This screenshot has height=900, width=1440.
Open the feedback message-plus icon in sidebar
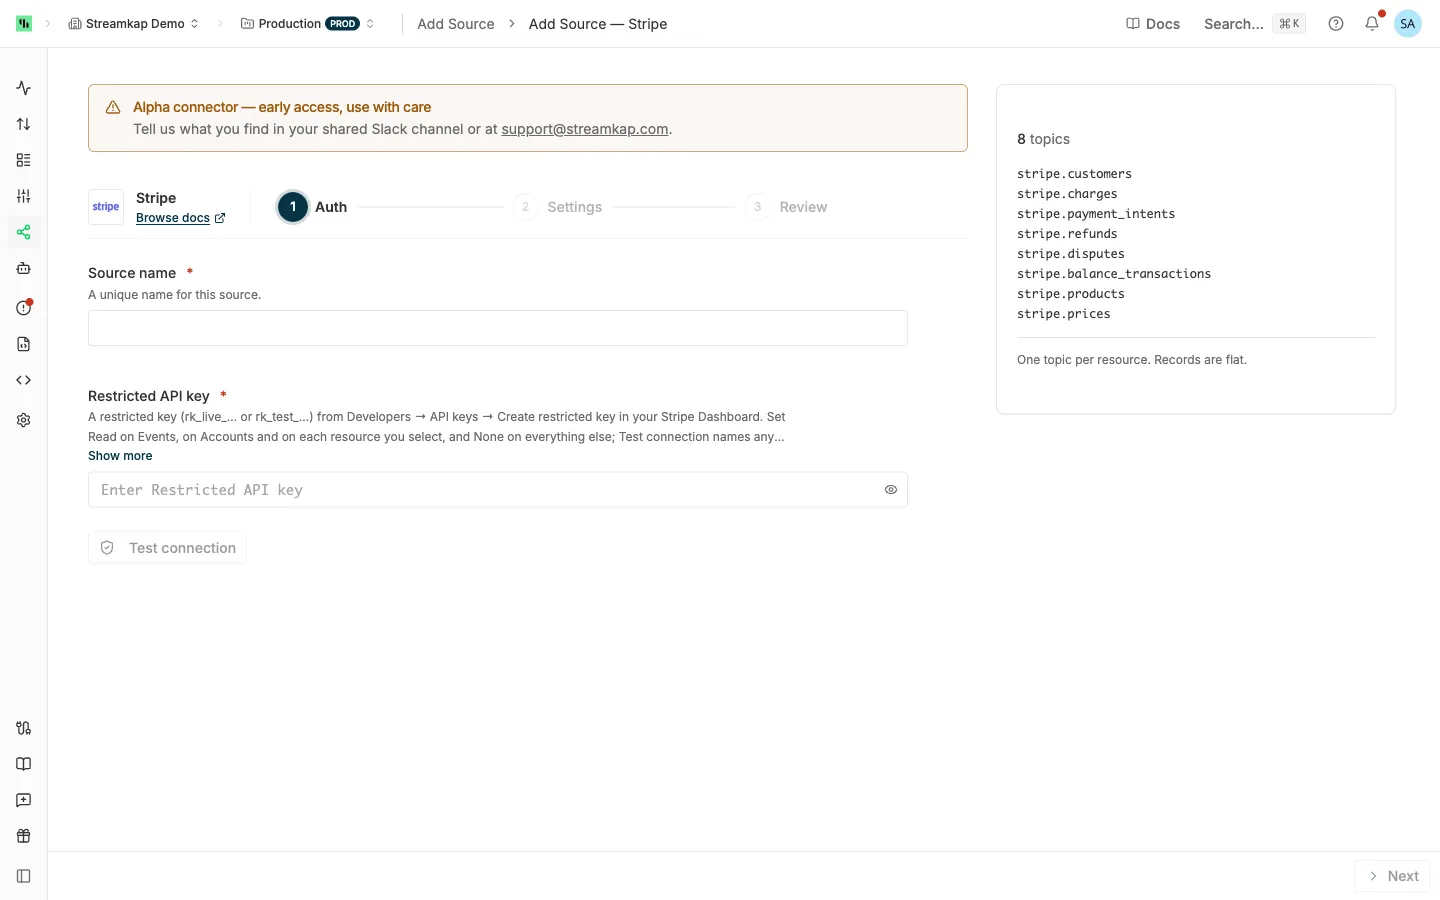pos(24,800)
